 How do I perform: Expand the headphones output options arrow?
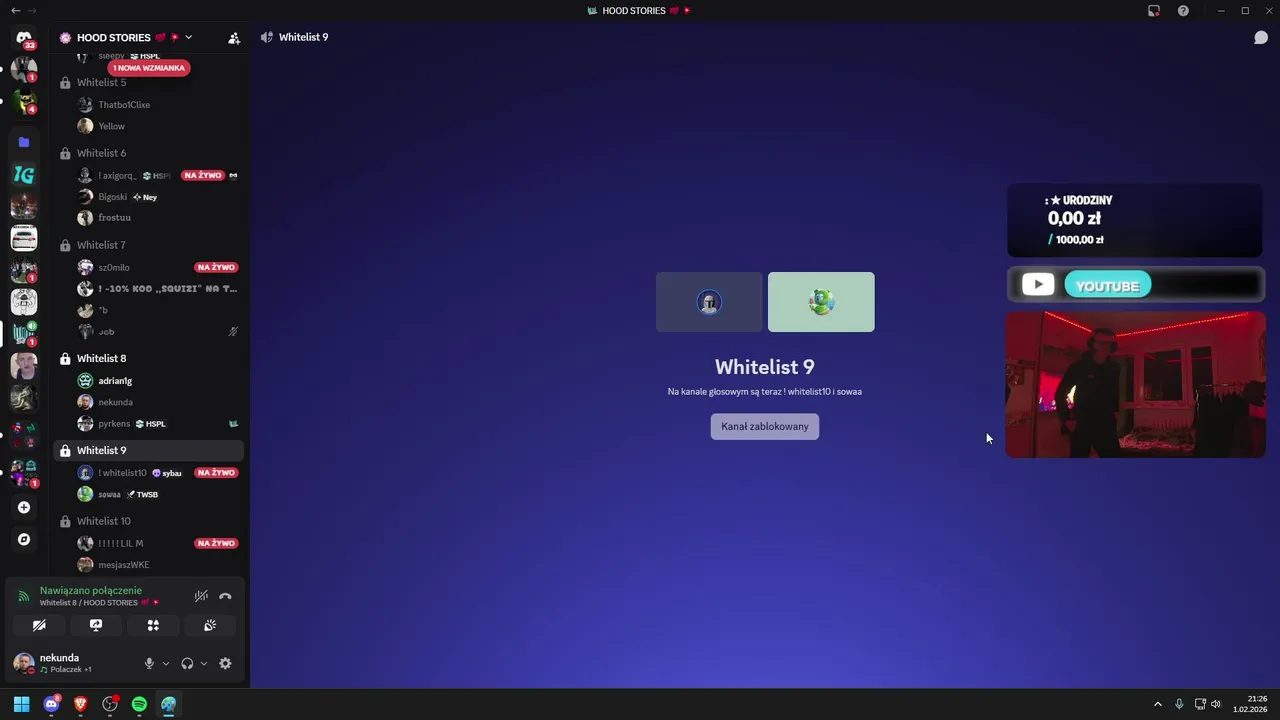pos(204,663)
